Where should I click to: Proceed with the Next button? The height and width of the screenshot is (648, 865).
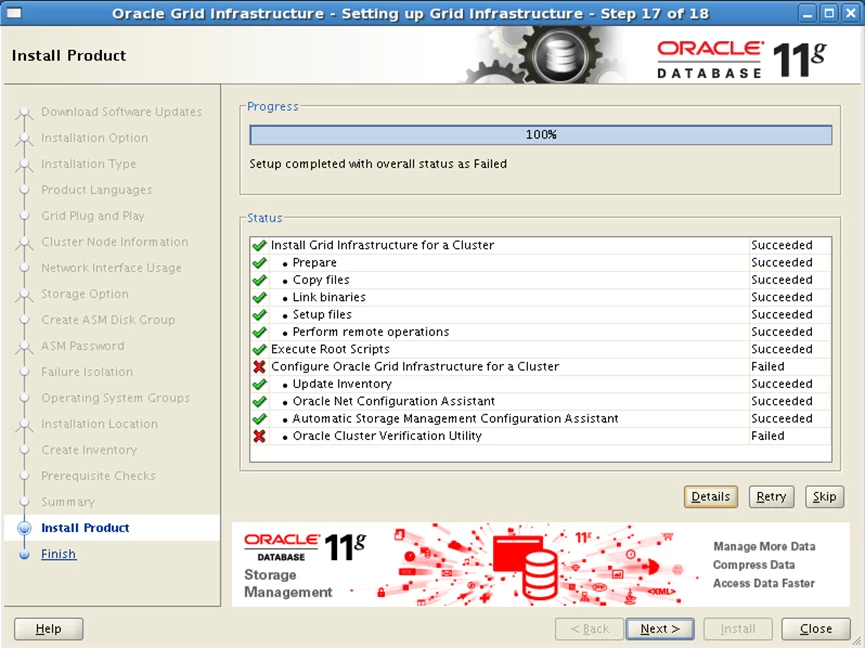click(660, 629)
